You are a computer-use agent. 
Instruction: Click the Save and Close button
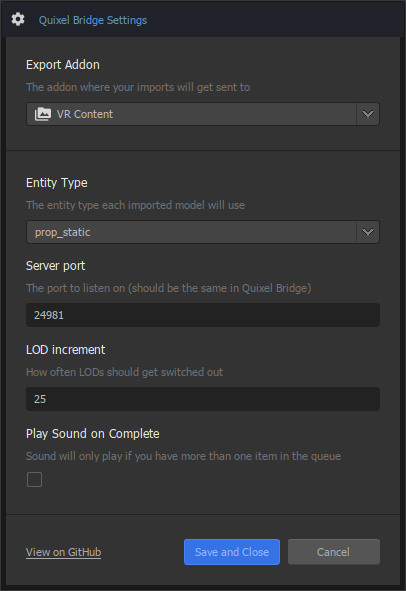[x=232, y=552]
